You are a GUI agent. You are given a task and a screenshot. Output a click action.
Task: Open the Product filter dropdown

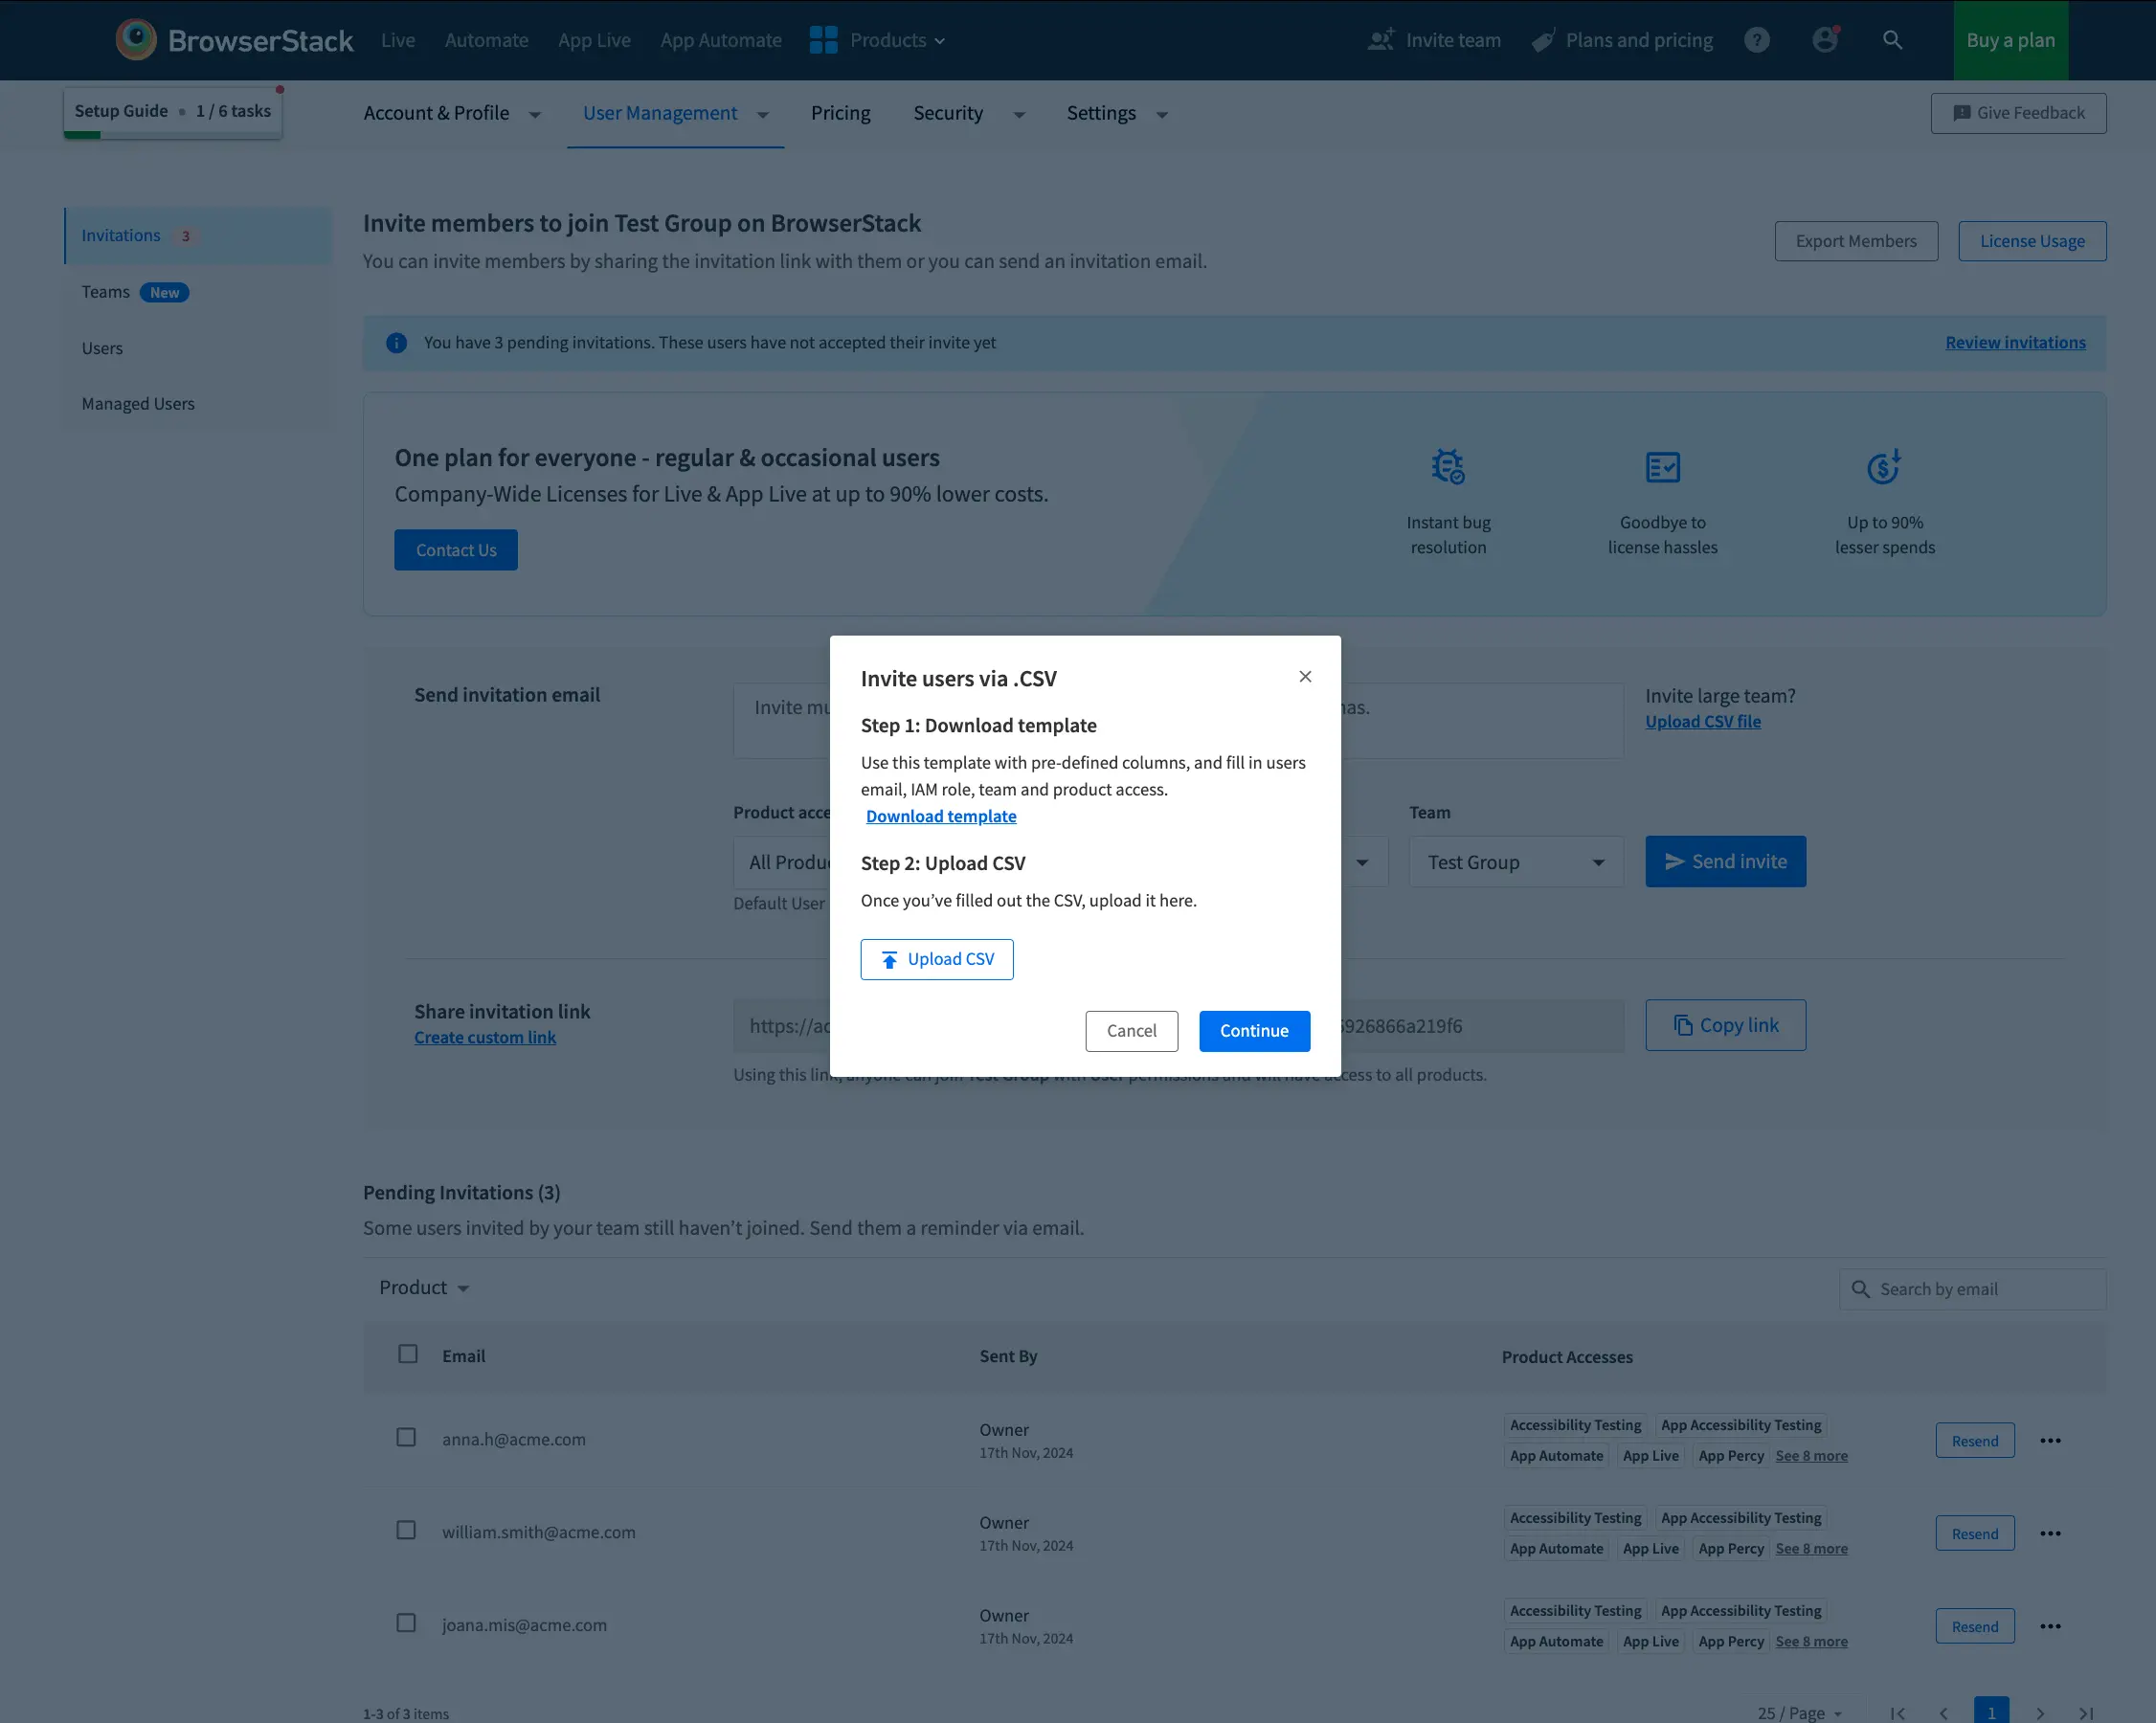pyautogui.click(x=423, y=1288)
